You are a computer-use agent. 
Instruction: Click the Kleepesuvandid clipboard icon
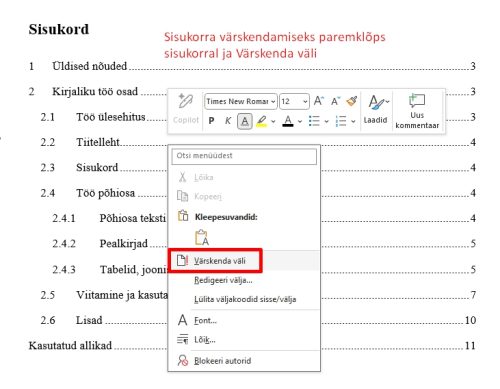click(x=183, y=216)
